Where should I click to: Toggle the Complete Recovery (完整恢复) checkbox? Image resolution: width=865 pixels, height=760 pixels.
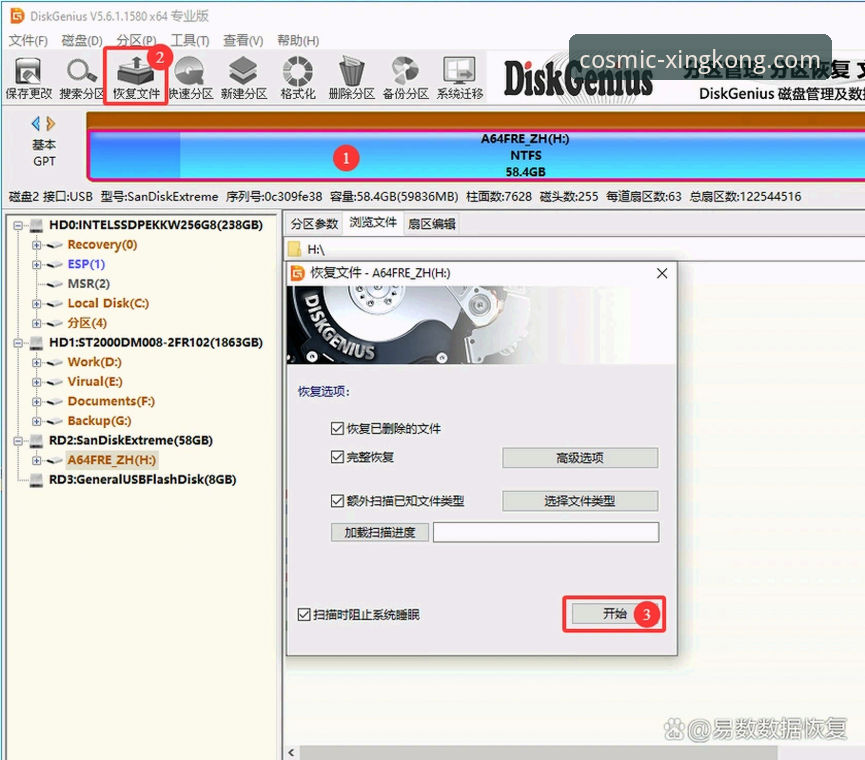[337, 457]
